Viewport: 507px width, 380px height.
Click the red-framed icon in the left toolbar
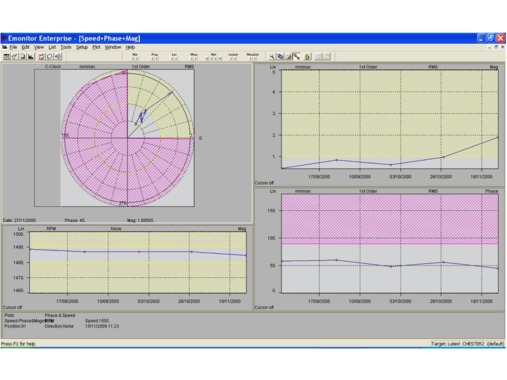(x=41, y=57)
